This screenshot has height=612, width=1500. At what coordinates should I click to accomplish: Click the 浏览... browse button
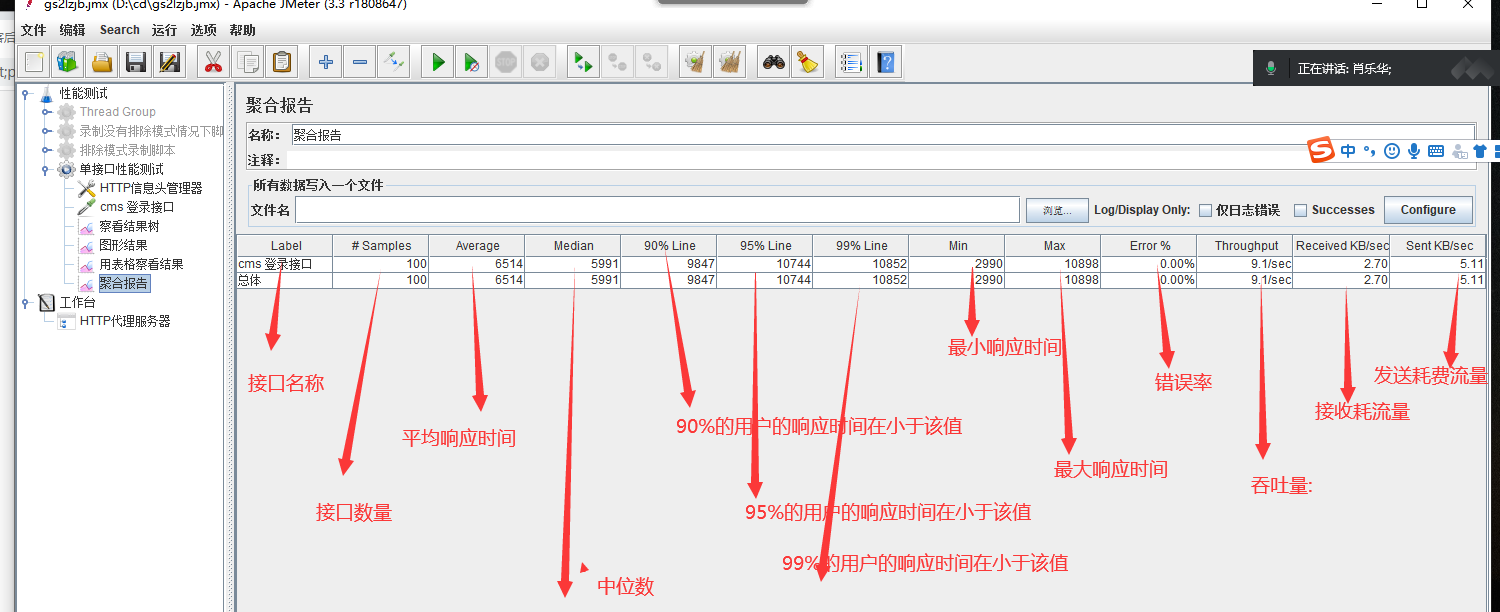pos(1056,210)
